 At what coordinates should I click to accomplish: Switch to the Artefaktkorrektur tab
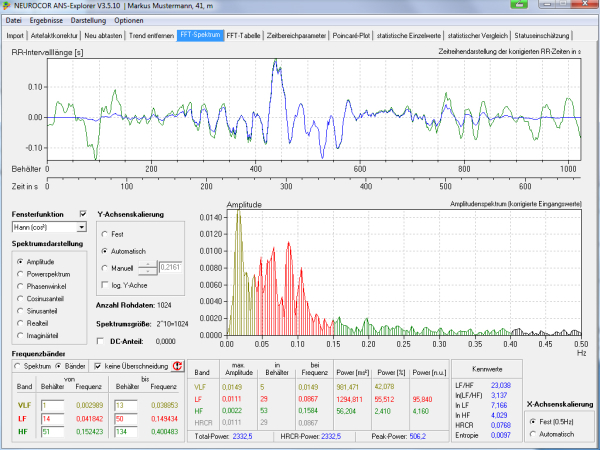(x=54, y=36)
